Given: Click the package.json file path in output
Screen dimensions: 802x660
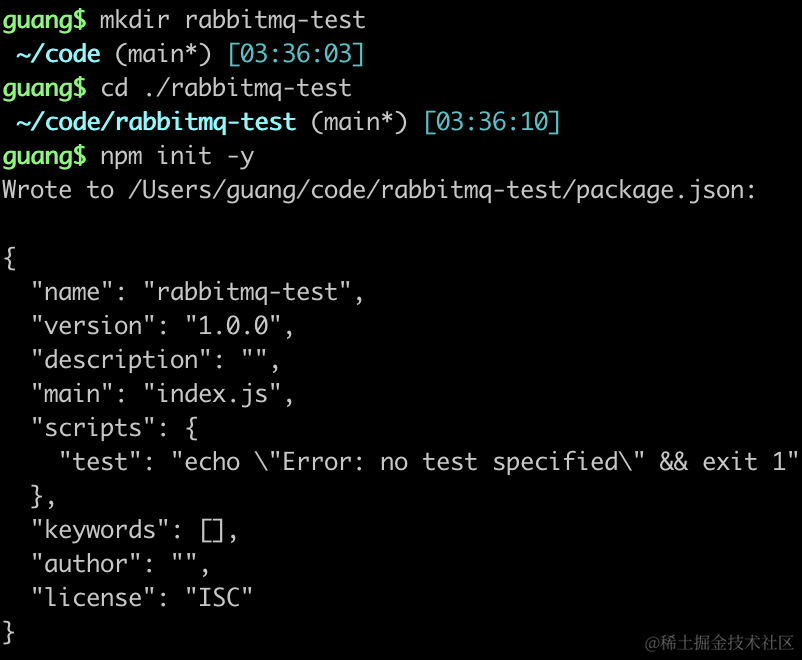Looking at the screenshot, I should [x=442, y=191].
